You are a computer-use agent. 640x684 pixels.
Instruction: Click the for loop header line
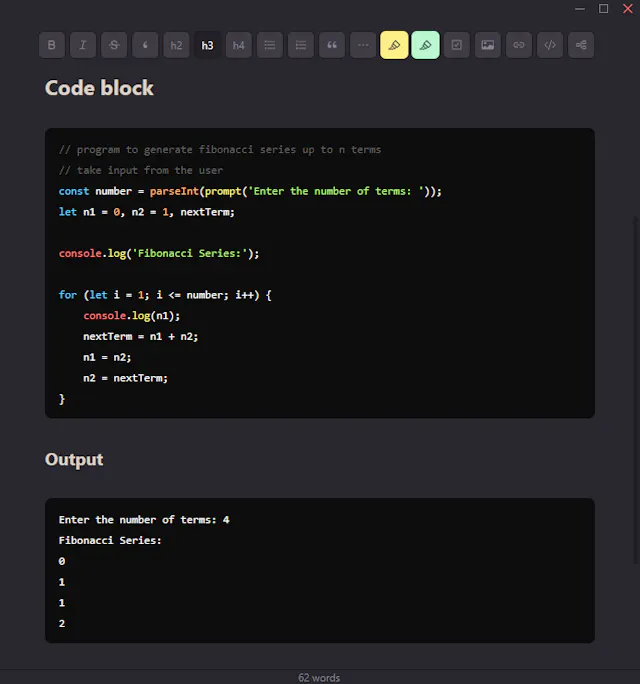point(165,295)
